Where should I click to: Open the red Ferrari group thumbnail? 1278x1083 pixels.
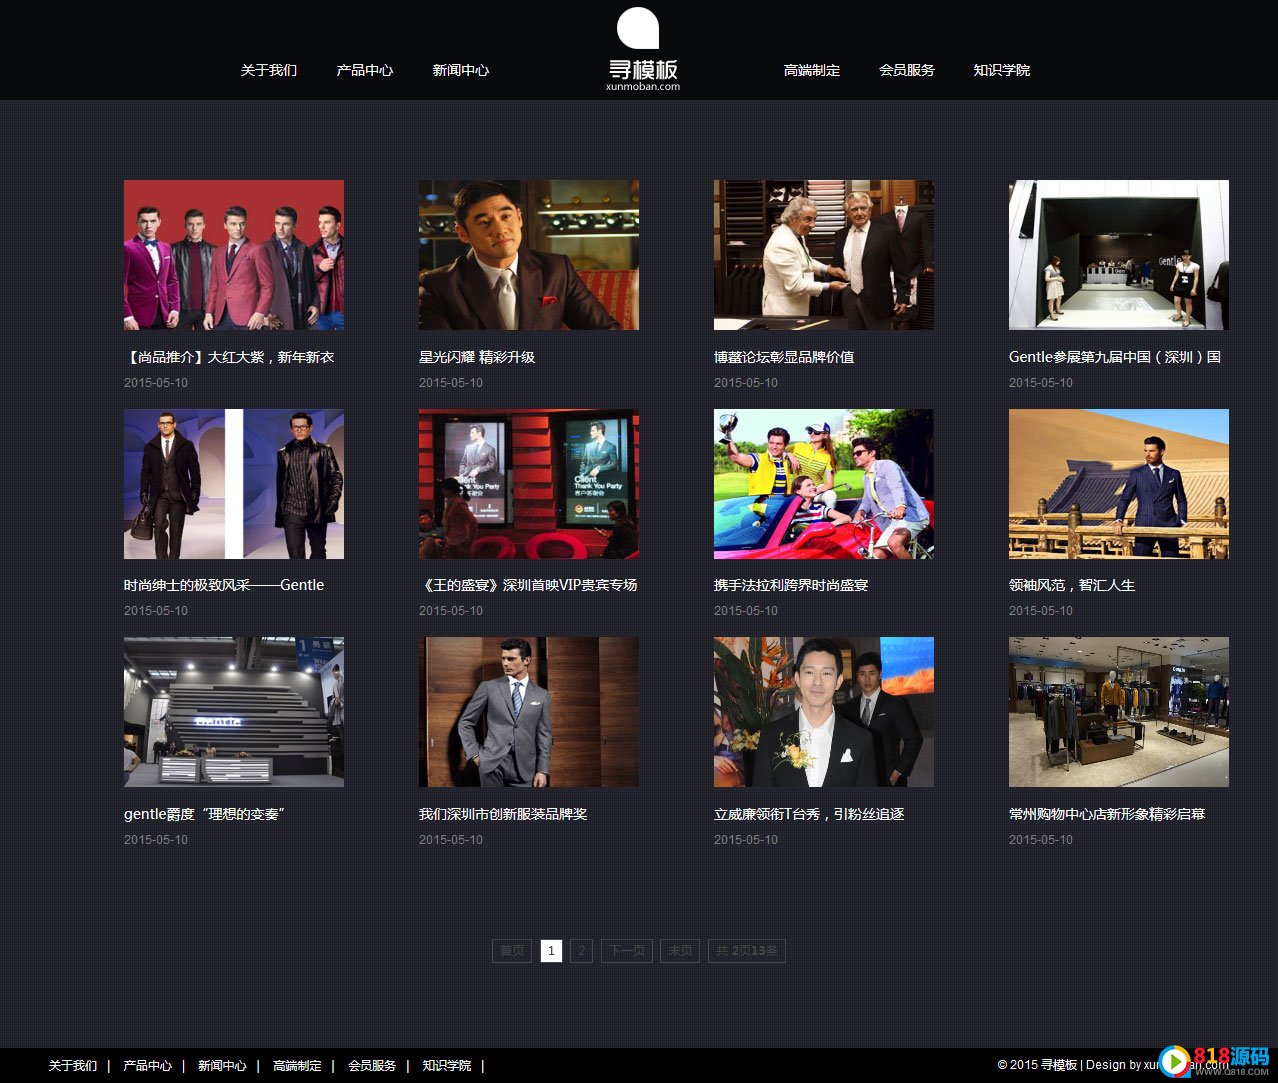coord(823,484)
